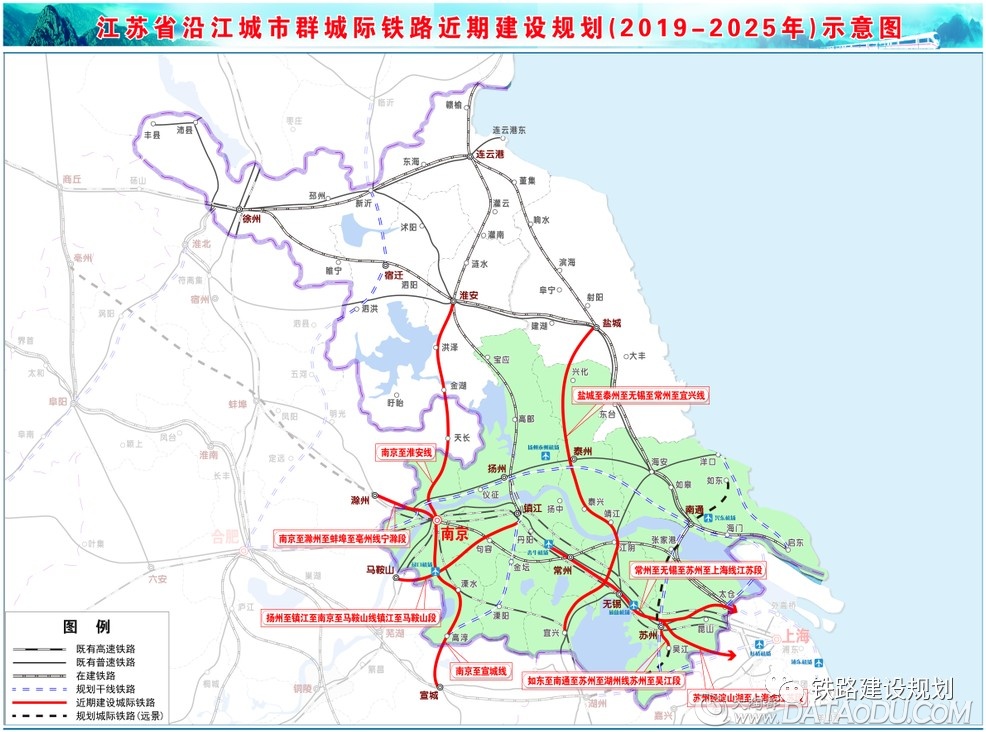
Task: Click the 南京 city label
Action: point(454,535)
